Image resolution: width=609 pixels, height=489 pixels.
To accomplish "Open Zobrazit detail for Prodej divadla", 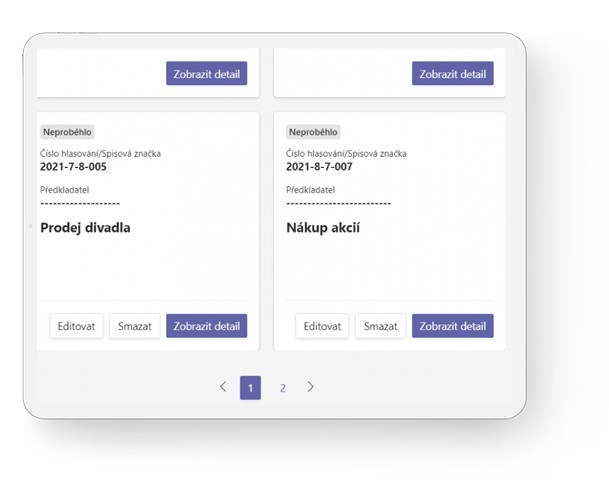I will pos(206,326).
